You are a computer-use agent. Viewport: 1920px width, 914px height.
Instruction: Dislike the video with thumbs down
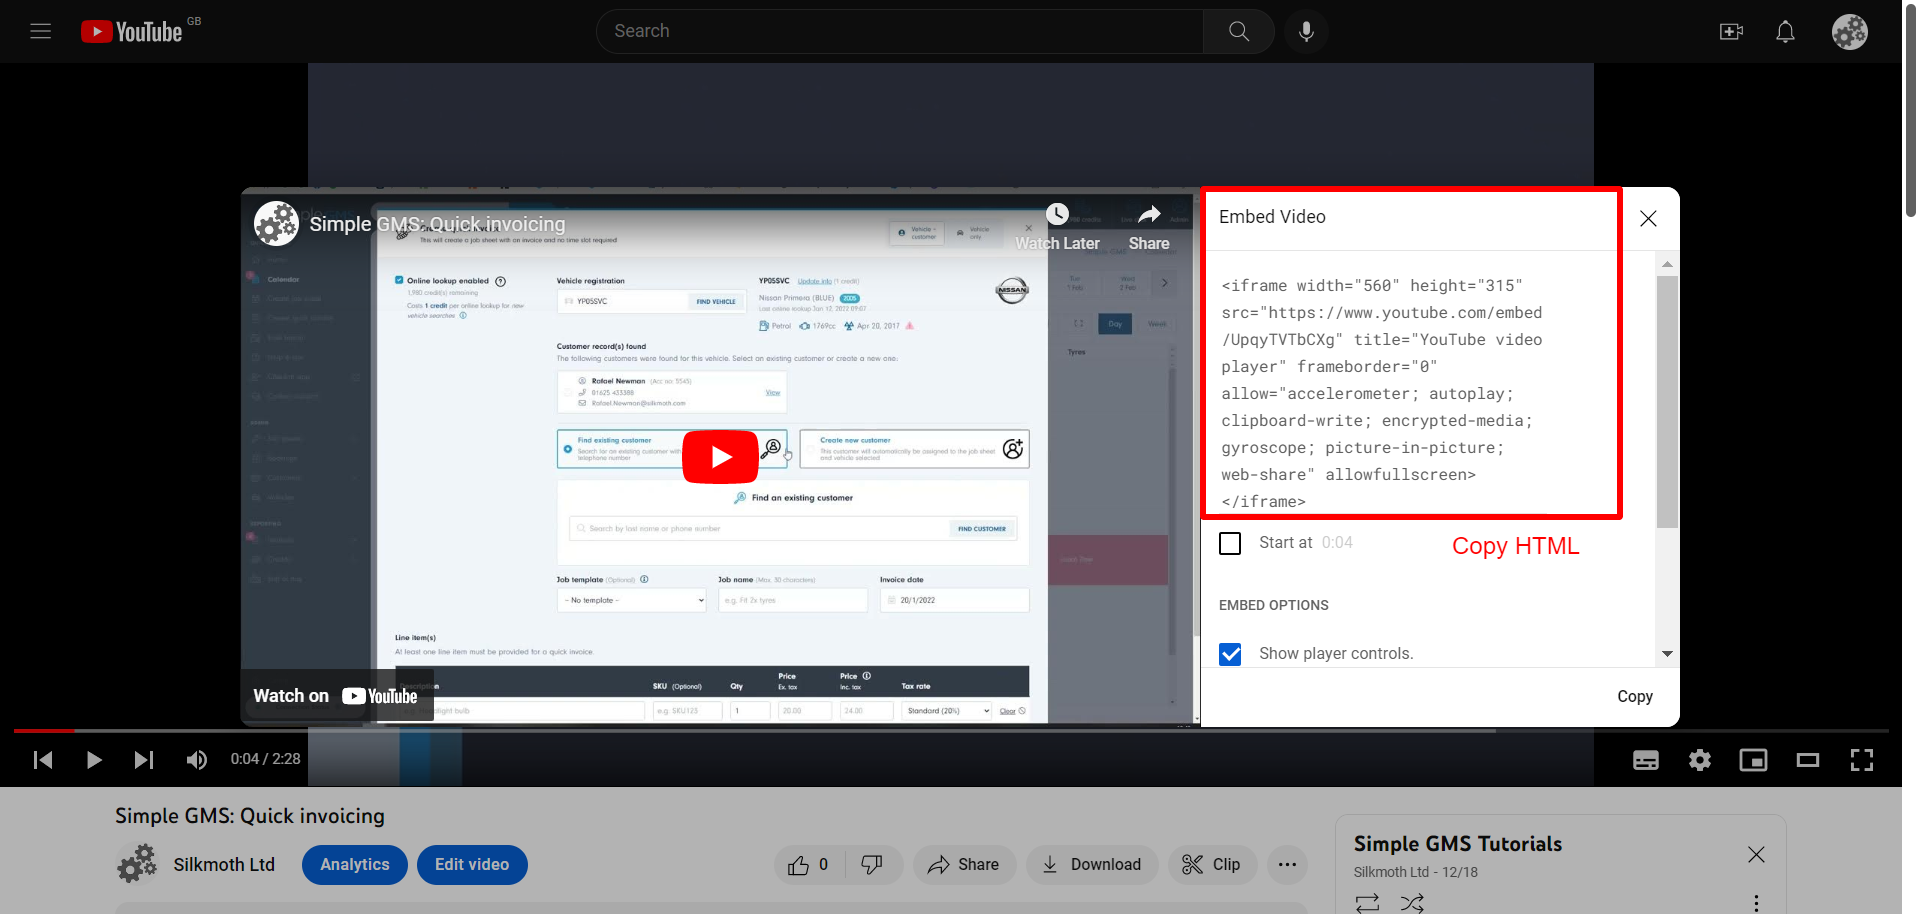coord(873,865)
